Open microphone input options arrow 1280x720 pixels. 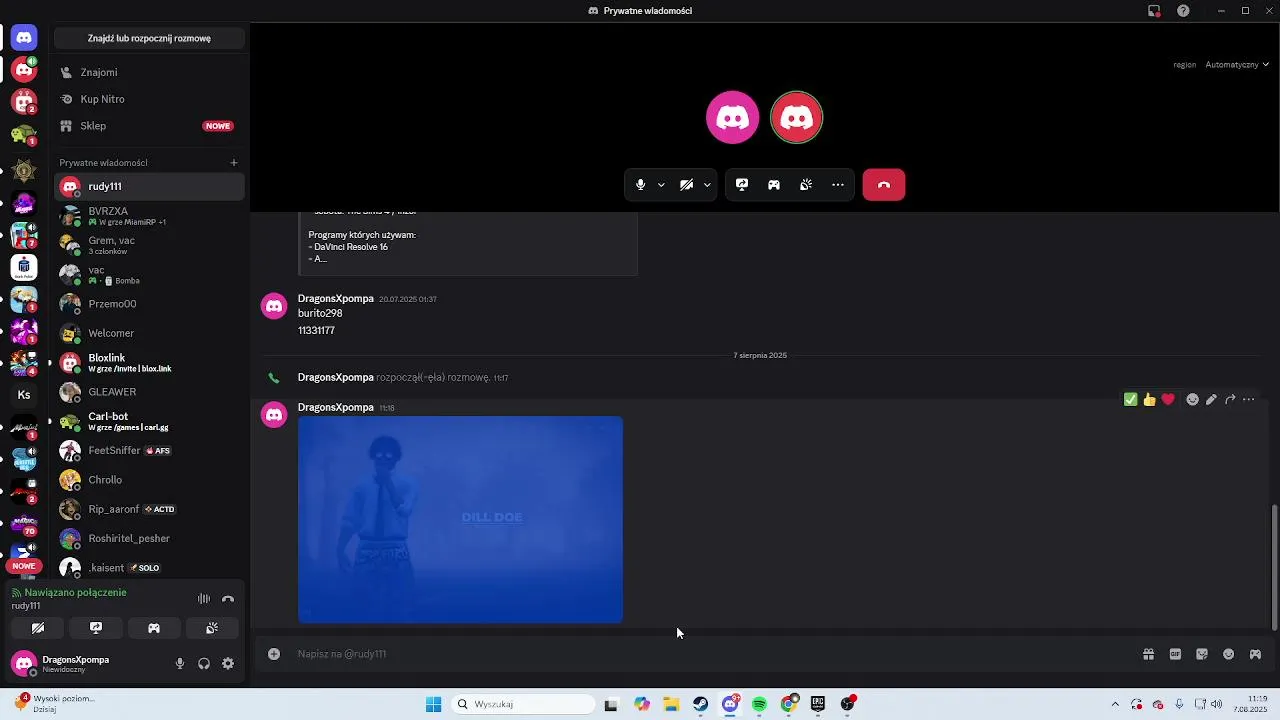coord(661,185)
